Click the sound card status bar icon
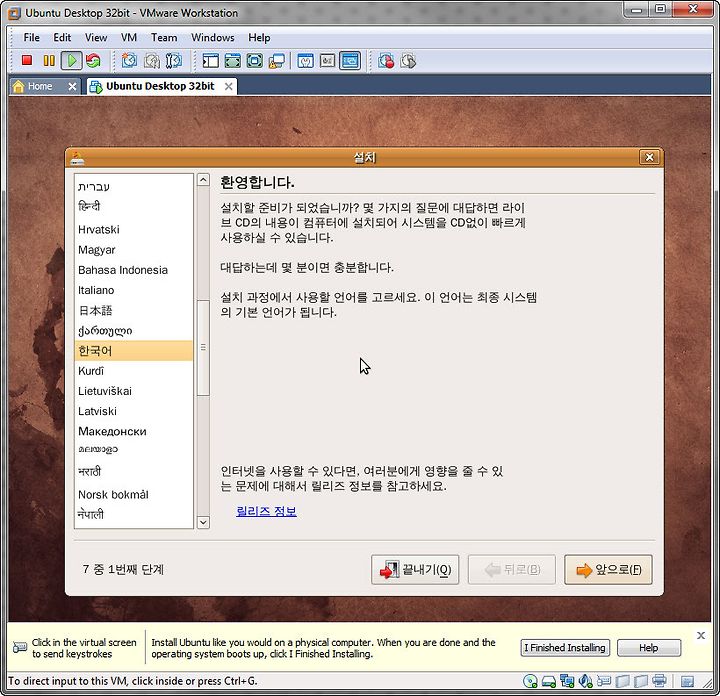Viewport: 720px width, 696px height. [x=585, y=681]
